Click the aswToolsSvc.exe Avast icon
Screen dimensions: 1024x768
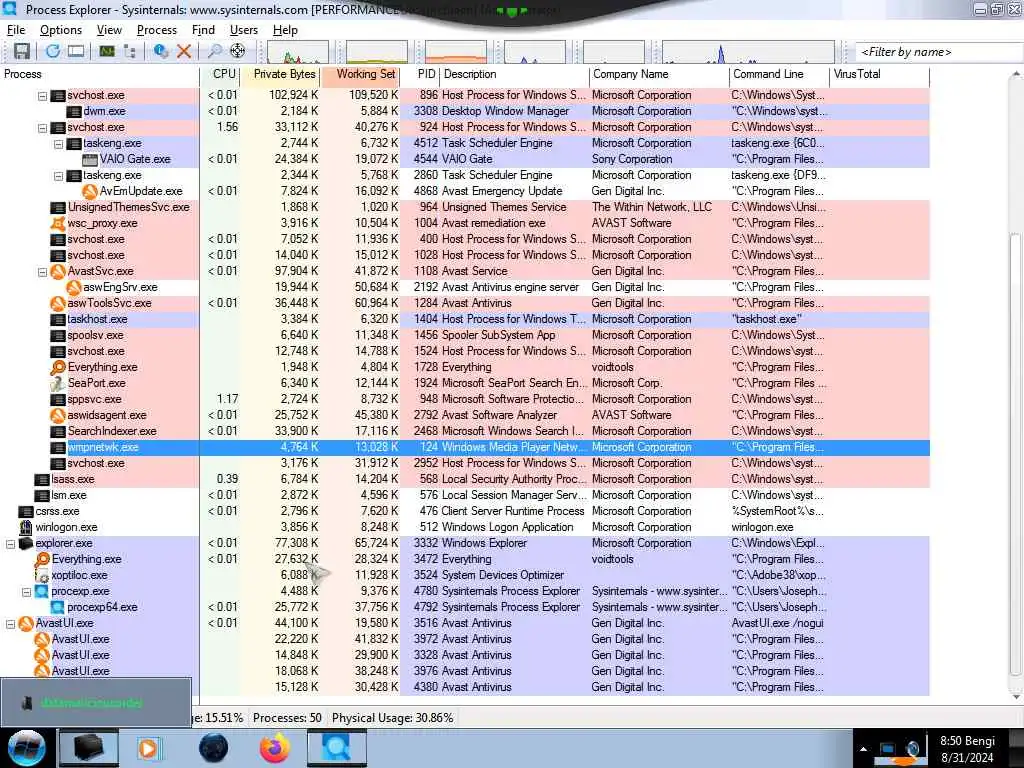click(x=57, y=303)
